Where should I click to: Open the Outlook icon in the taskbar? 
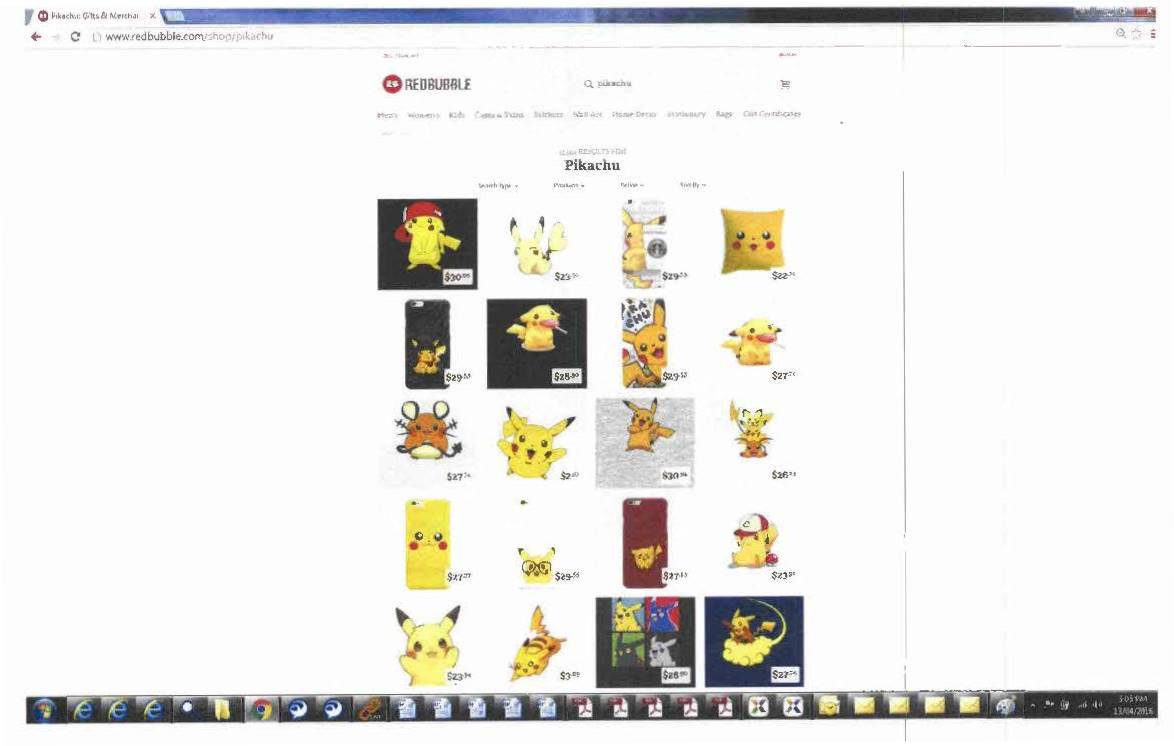tap(828, 706)
